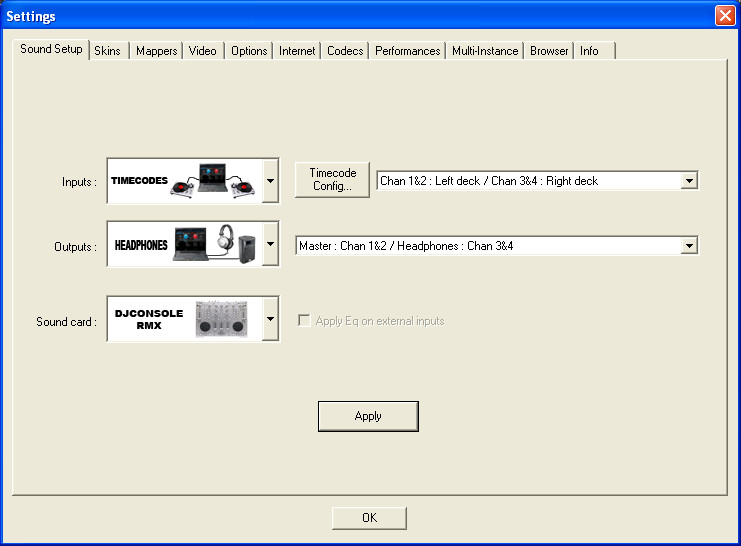Select the Multi-Instance tab
Viewport: 741px width, 546px height.
click(485, 51)
